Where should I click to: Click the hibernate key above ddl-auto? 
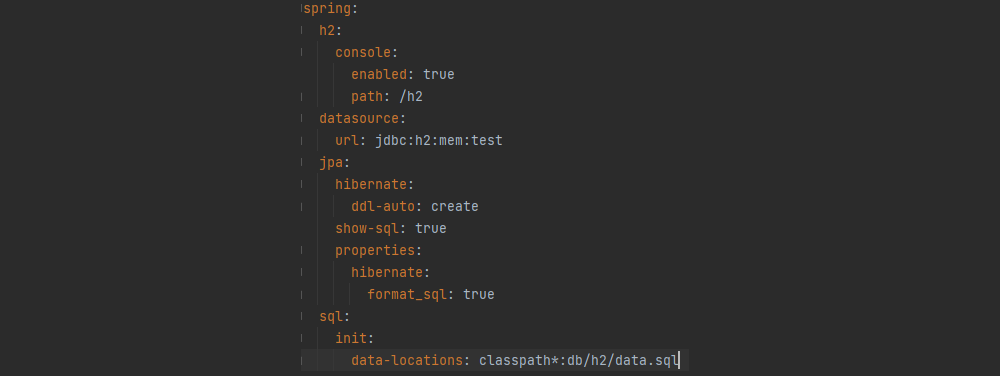pyautogui.click(x=371, y=185)
